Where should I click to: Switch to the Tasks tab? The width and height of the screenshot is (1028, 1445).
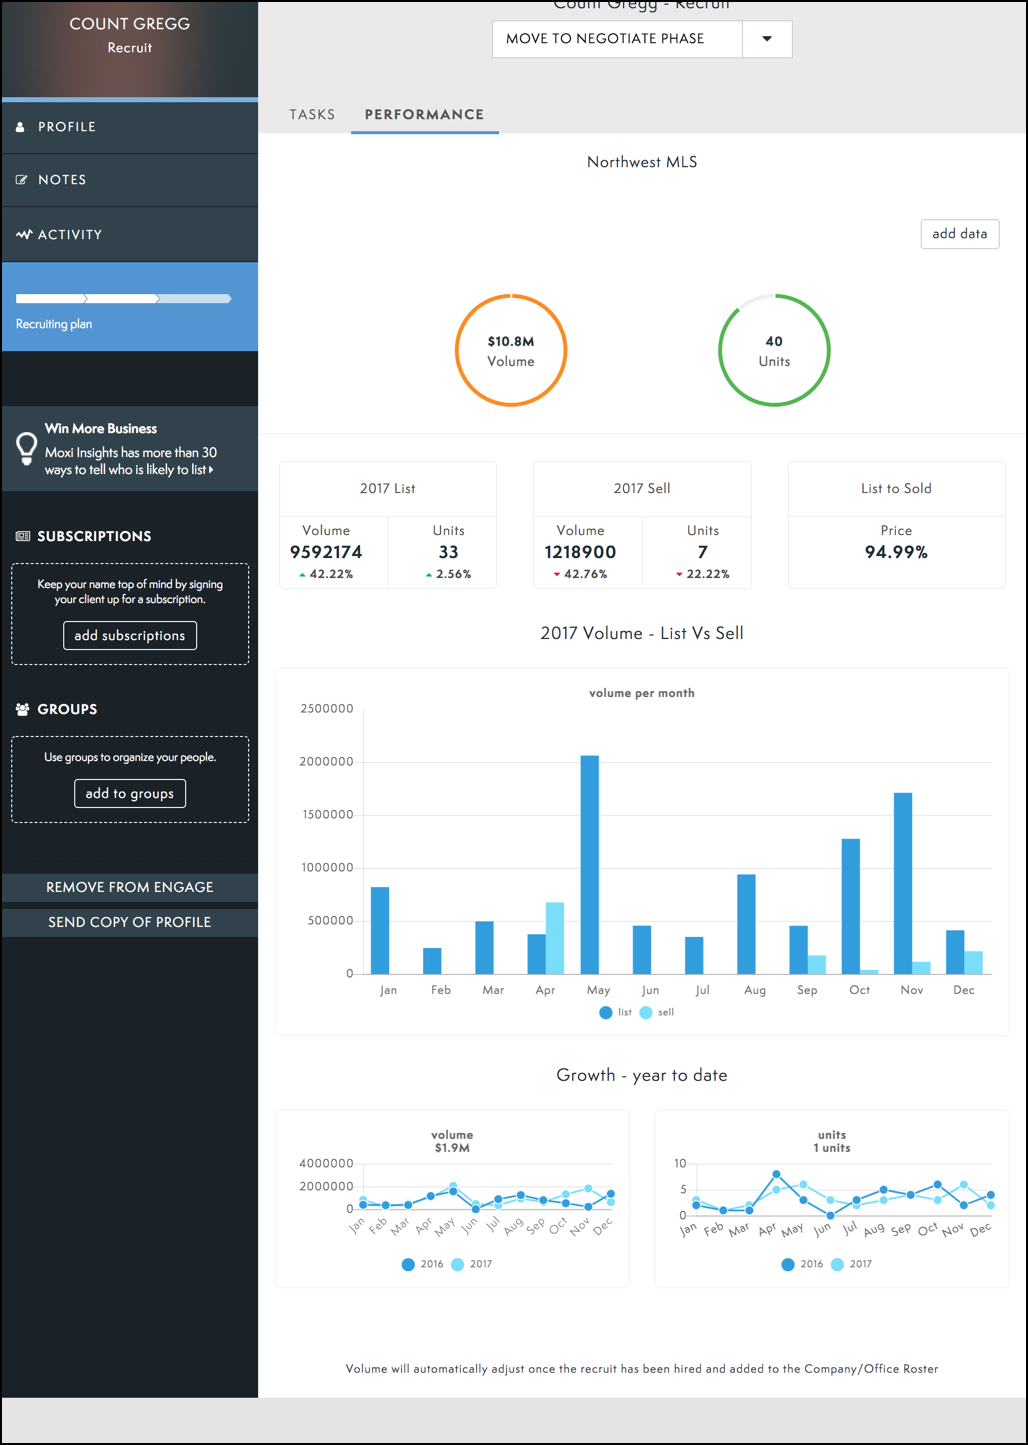tap(312, 114)
